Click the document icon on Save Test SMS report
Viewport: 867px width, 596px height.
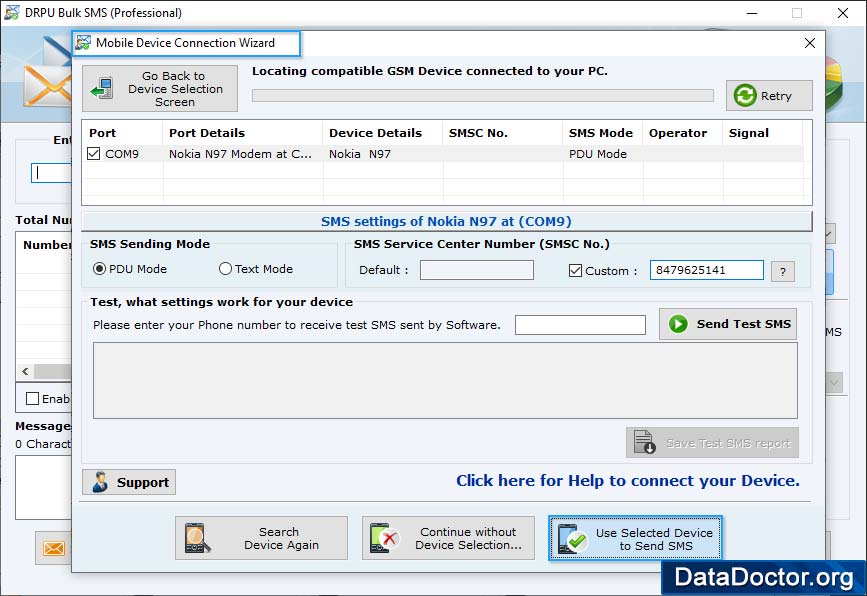(644, 442)
